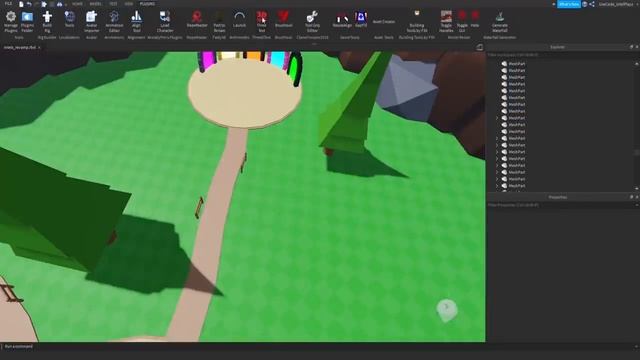Open the Tool Grip Editor
640x360 pixels.
pyautogui.click(x=312, y=22)
